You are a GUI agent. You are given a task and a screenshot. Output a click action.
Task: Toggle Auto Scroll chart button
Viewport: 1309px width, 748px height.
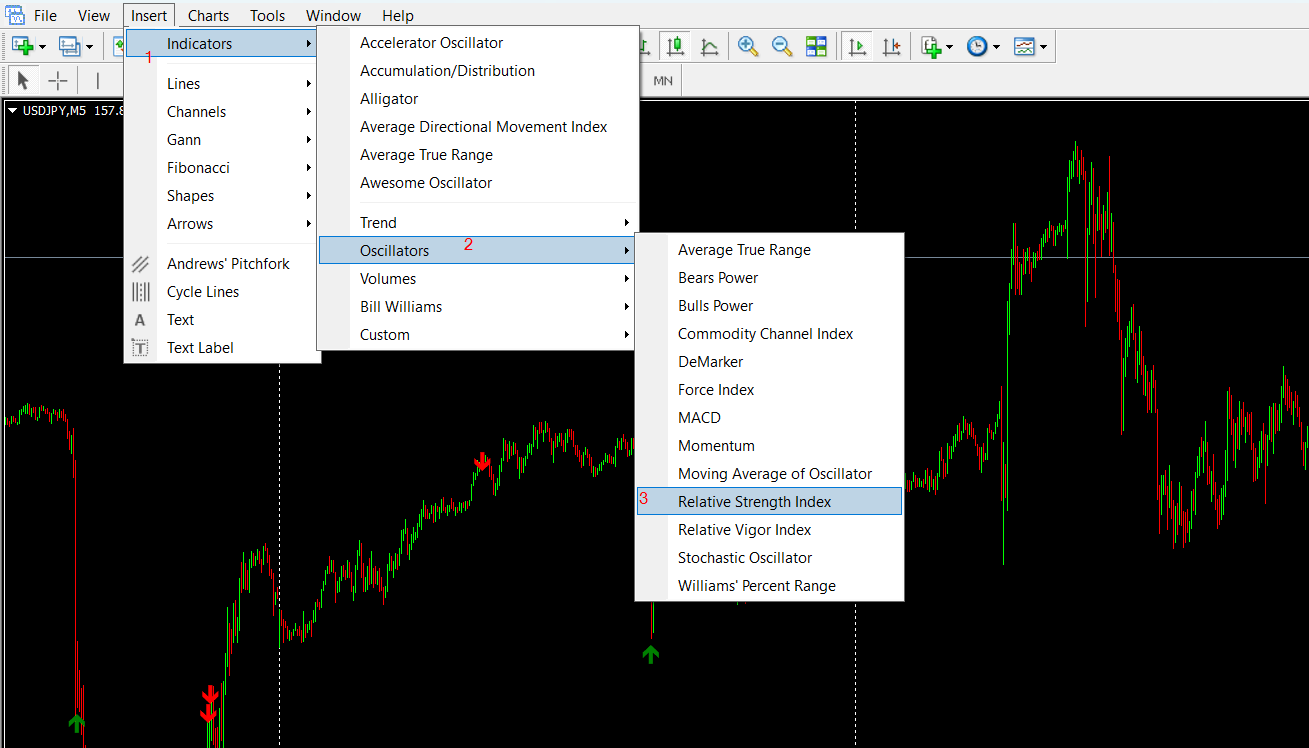click(857, 46)
